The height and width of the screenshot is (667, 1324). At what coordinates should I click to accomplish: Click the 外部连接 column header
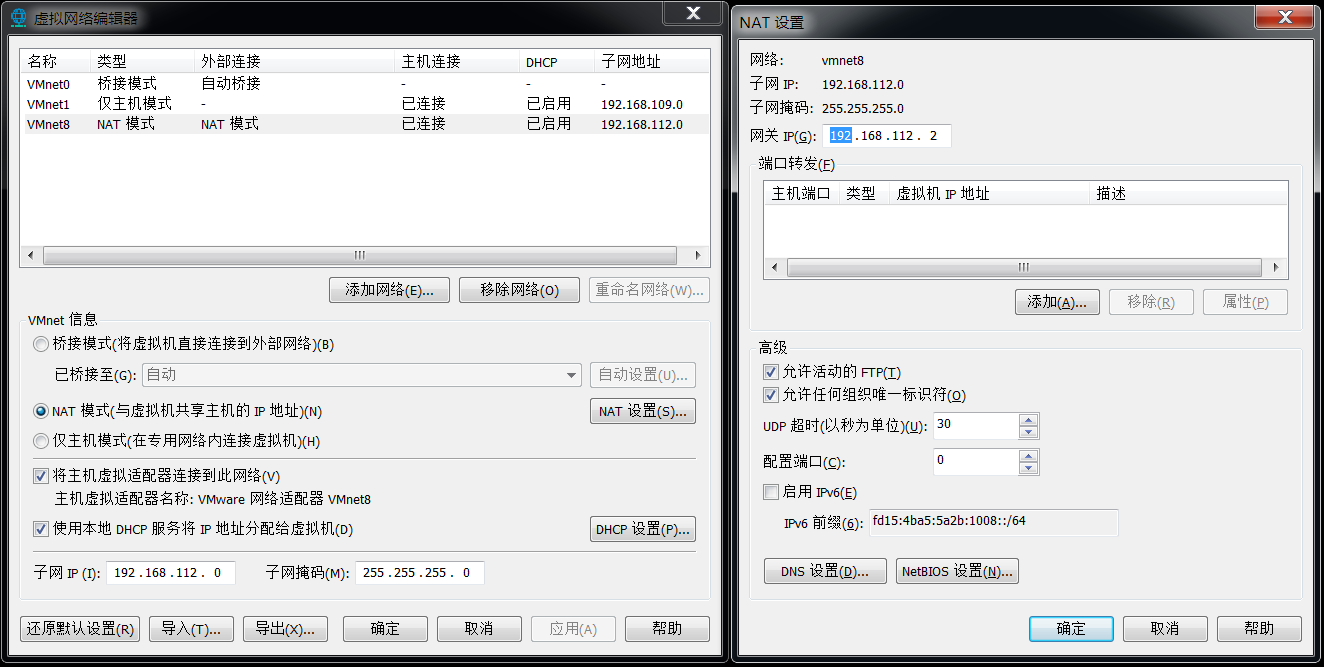click(294, 62)
